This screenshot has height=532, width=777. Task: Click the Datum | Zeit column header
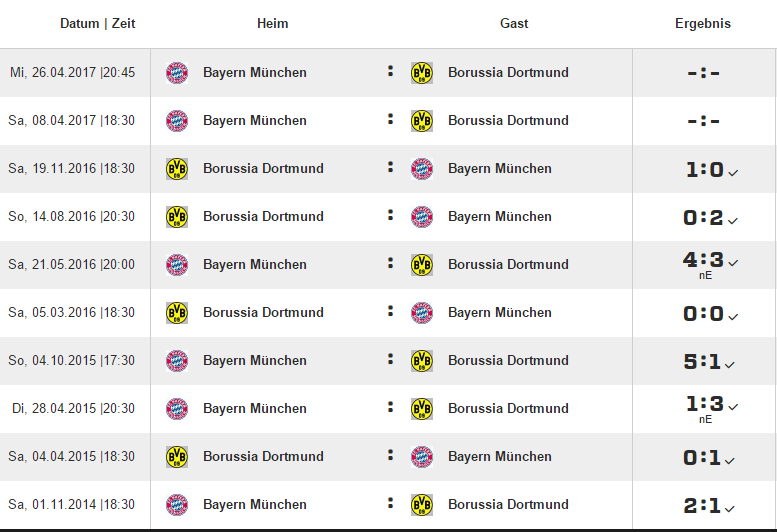coord(98,23)
